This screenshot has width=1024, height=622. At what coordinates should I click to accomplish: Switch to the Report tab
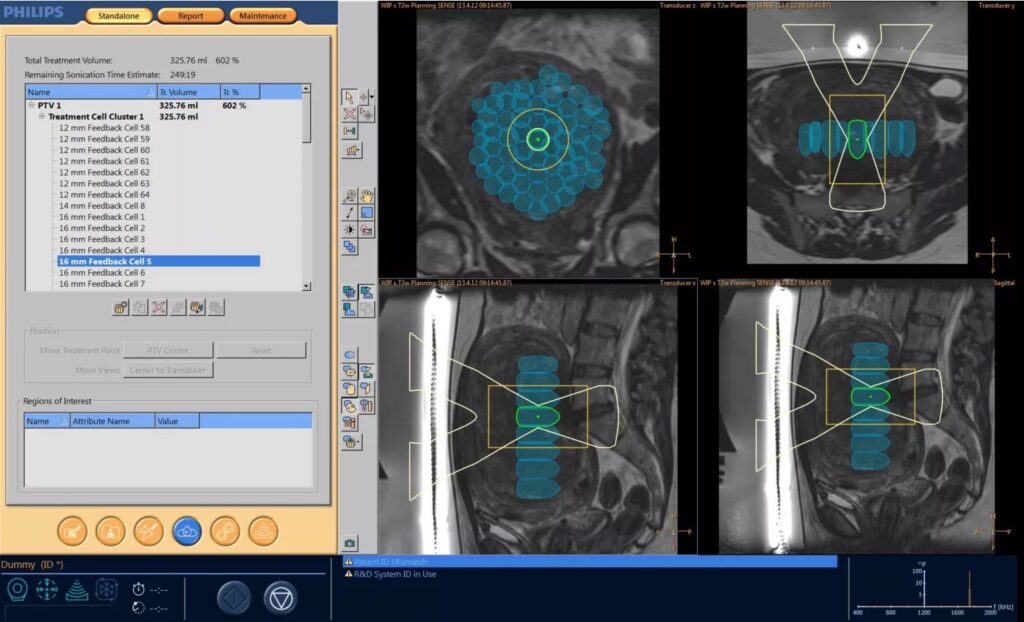tap(190, 16)
